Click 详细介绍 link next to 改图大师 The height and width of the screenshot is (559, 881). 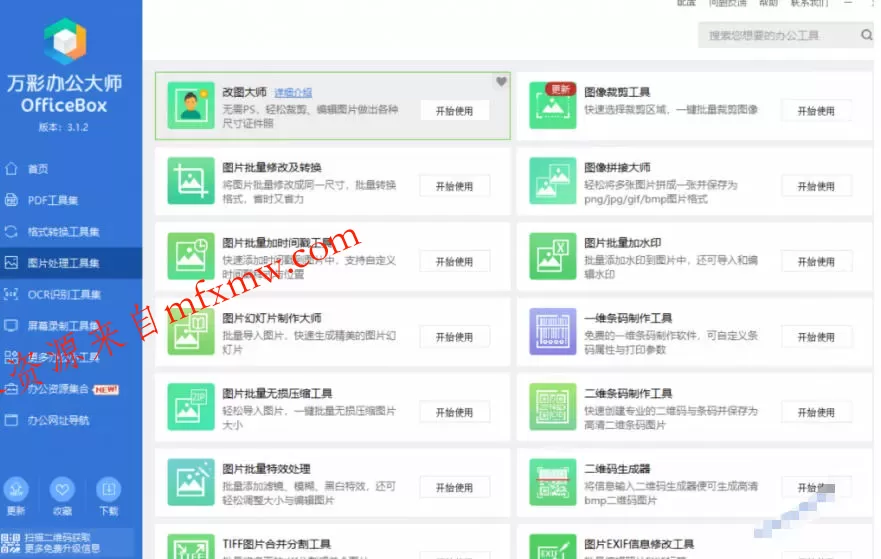point(293,92)
